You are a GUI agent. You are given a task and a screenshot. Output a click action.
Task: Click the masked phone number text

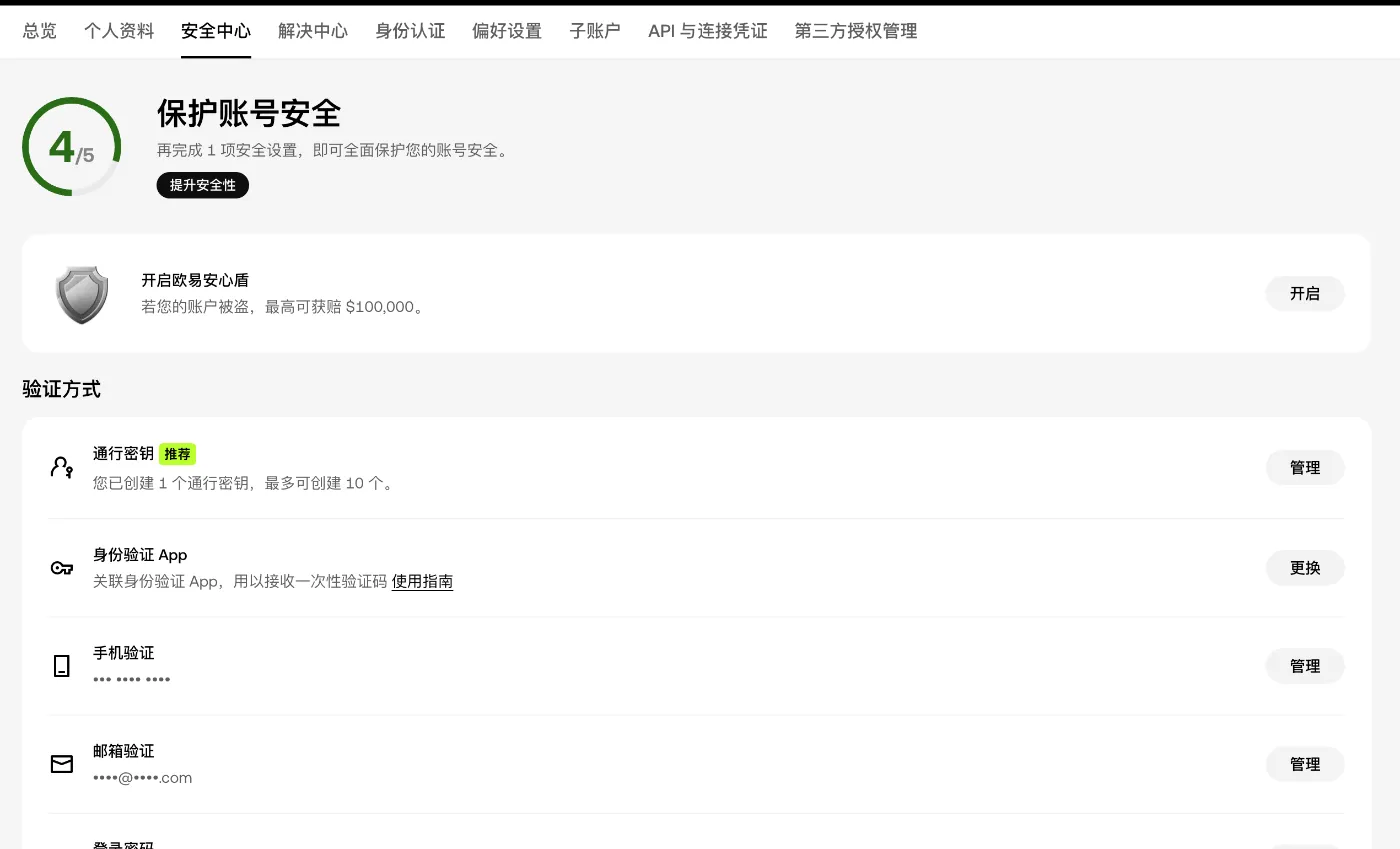[132, 680]
